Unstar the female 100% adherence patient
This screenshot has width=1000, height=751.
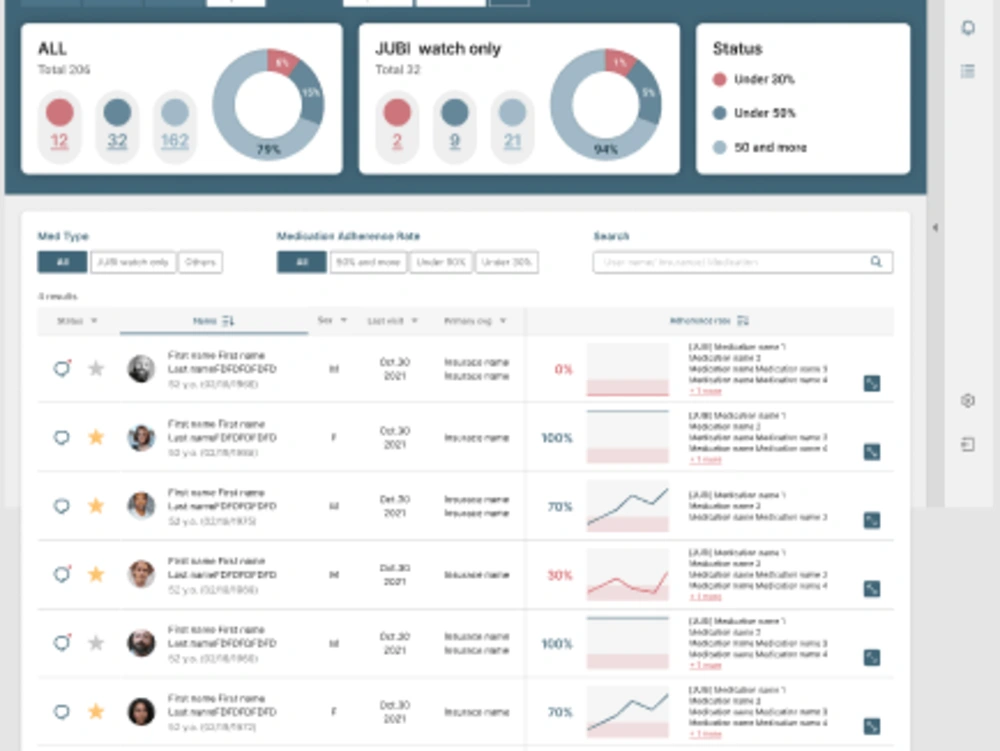pos(96,437)
